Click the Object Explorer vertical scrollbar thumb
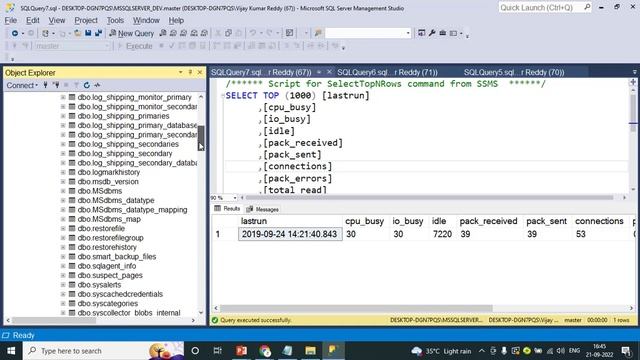The height and width of the screenshot is (360, 640). pyautogui.click(x=201, y=138)
